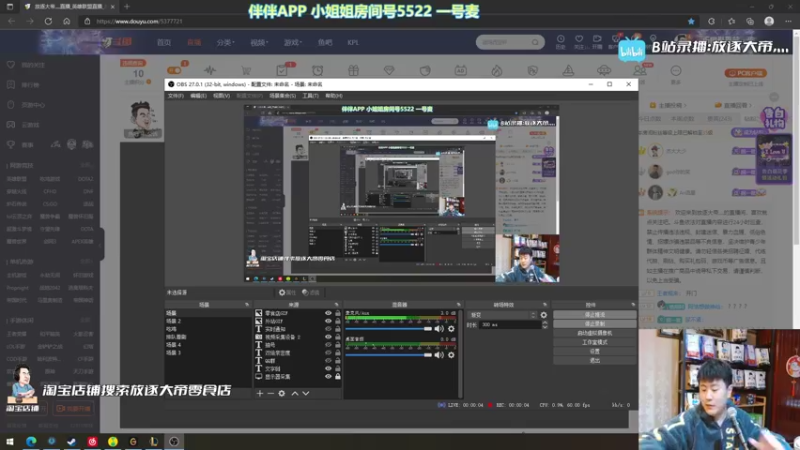The image size is (800, 450).
Task: Open the Windows Start menu
Action: click(10, 442)
